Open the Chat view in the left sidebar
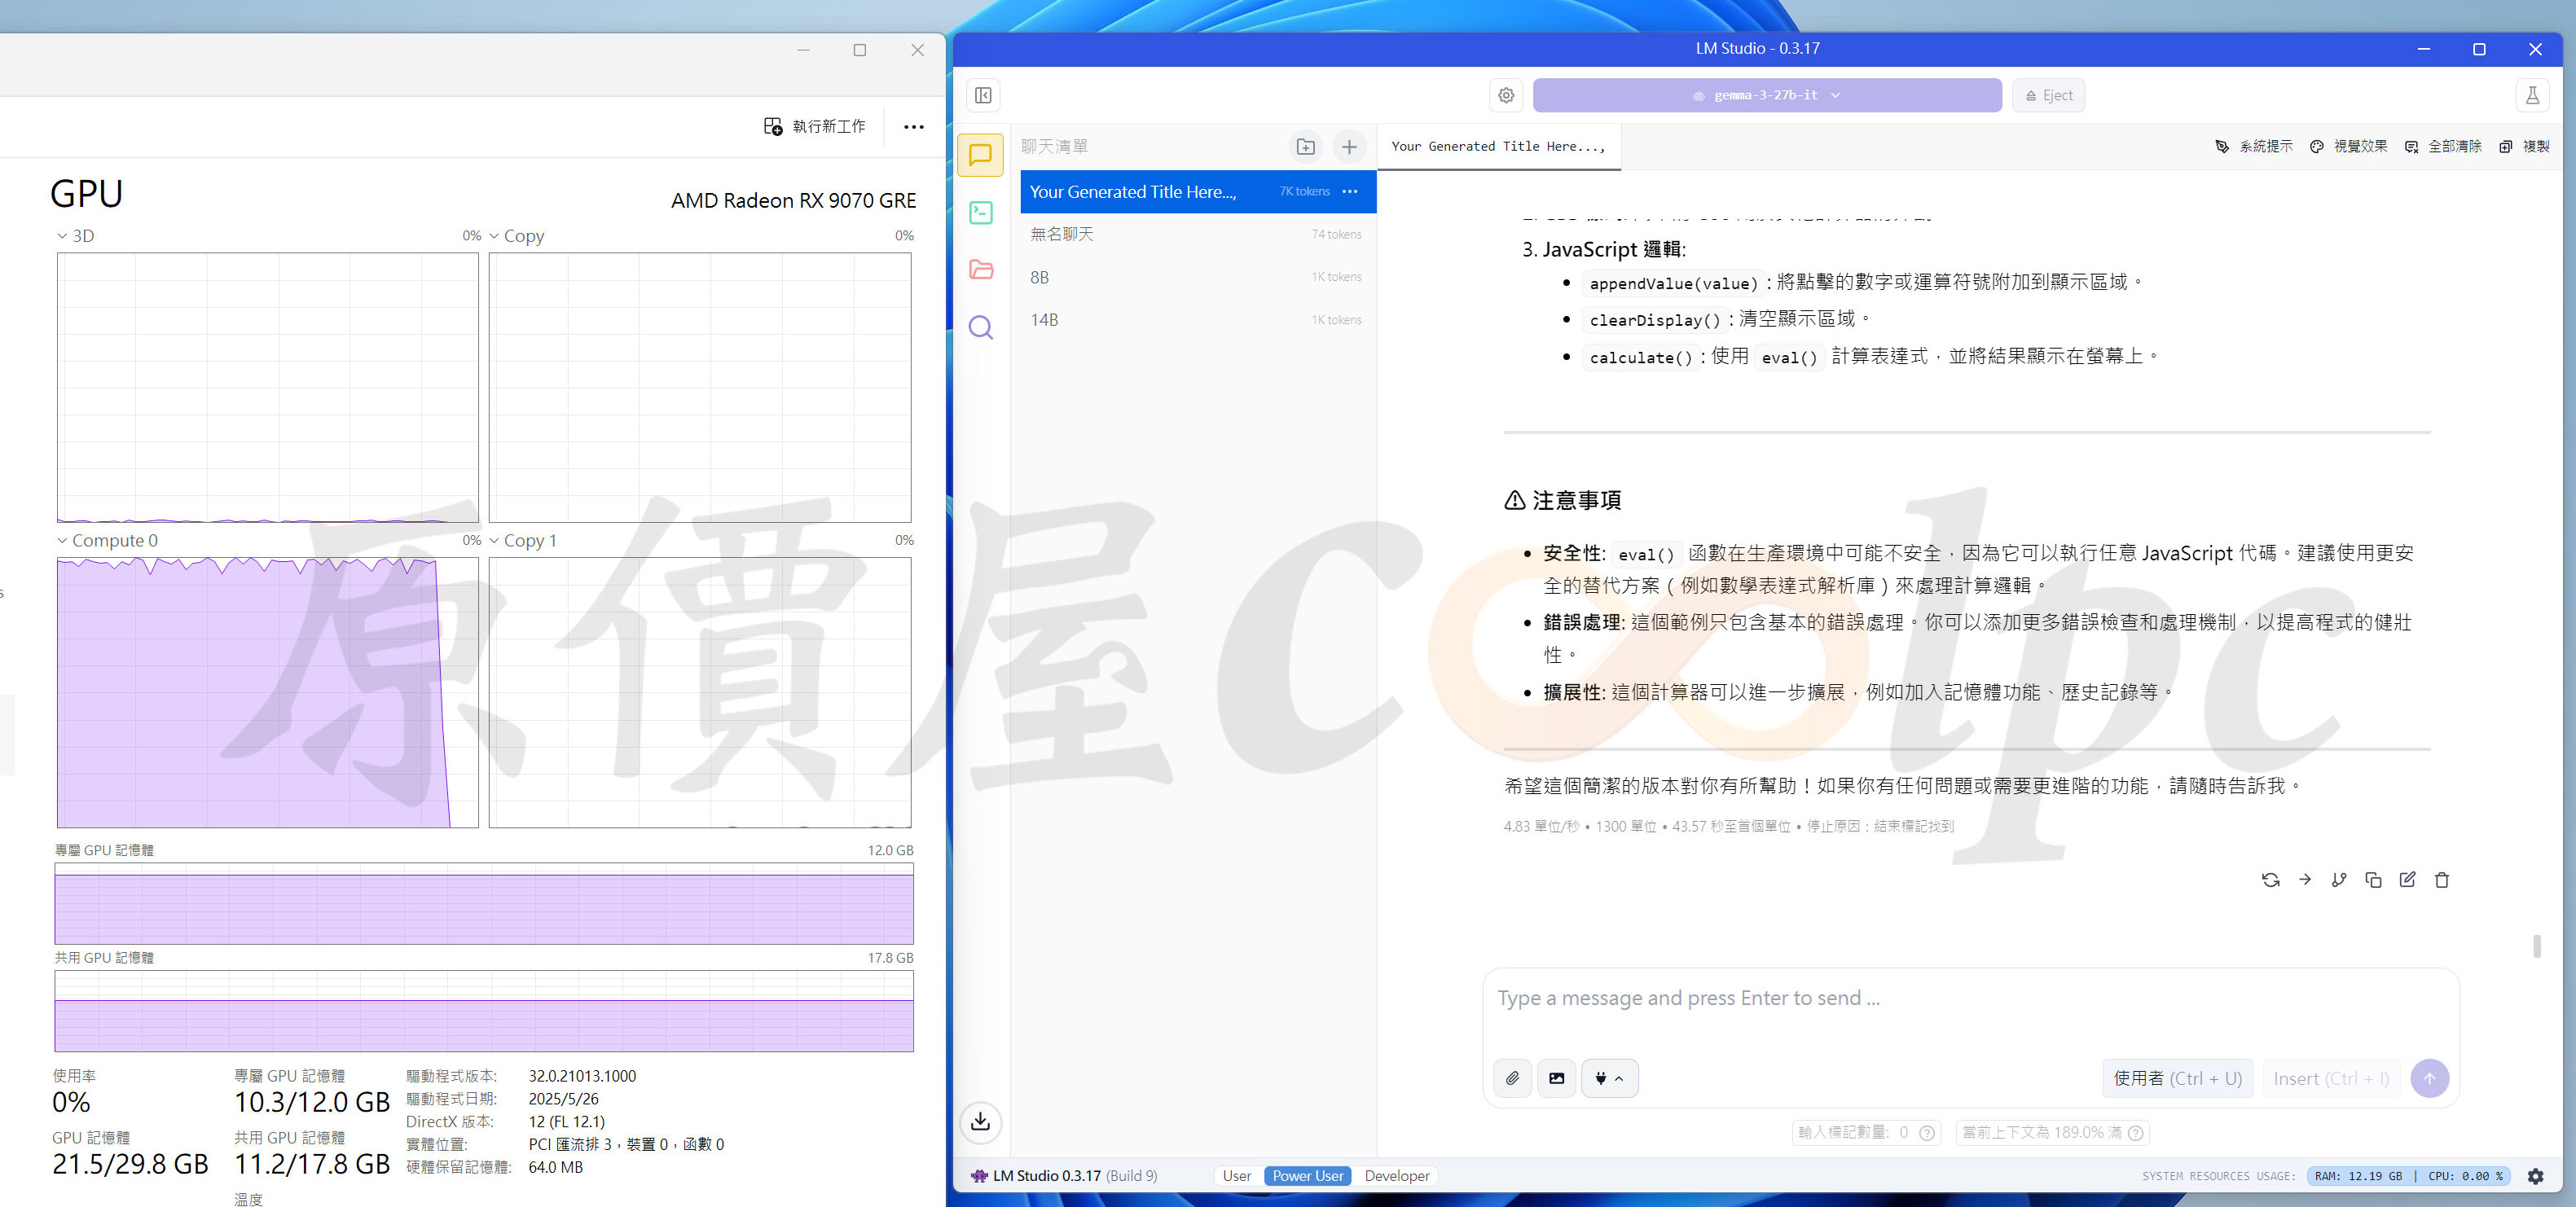This screenshot has width=2576, height=1207. [x=980, y=155]
